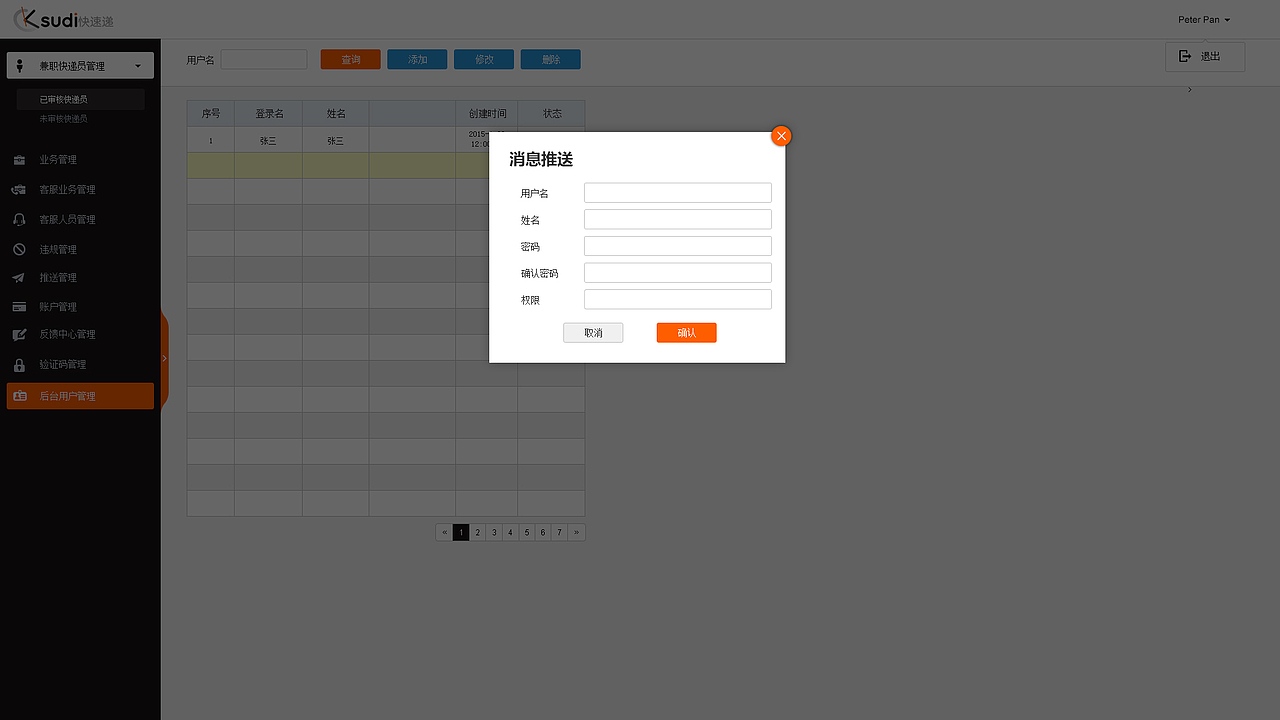Click the orange 查询 search button
Screen dimensions: 1280x720
click(x=350, y=60)
